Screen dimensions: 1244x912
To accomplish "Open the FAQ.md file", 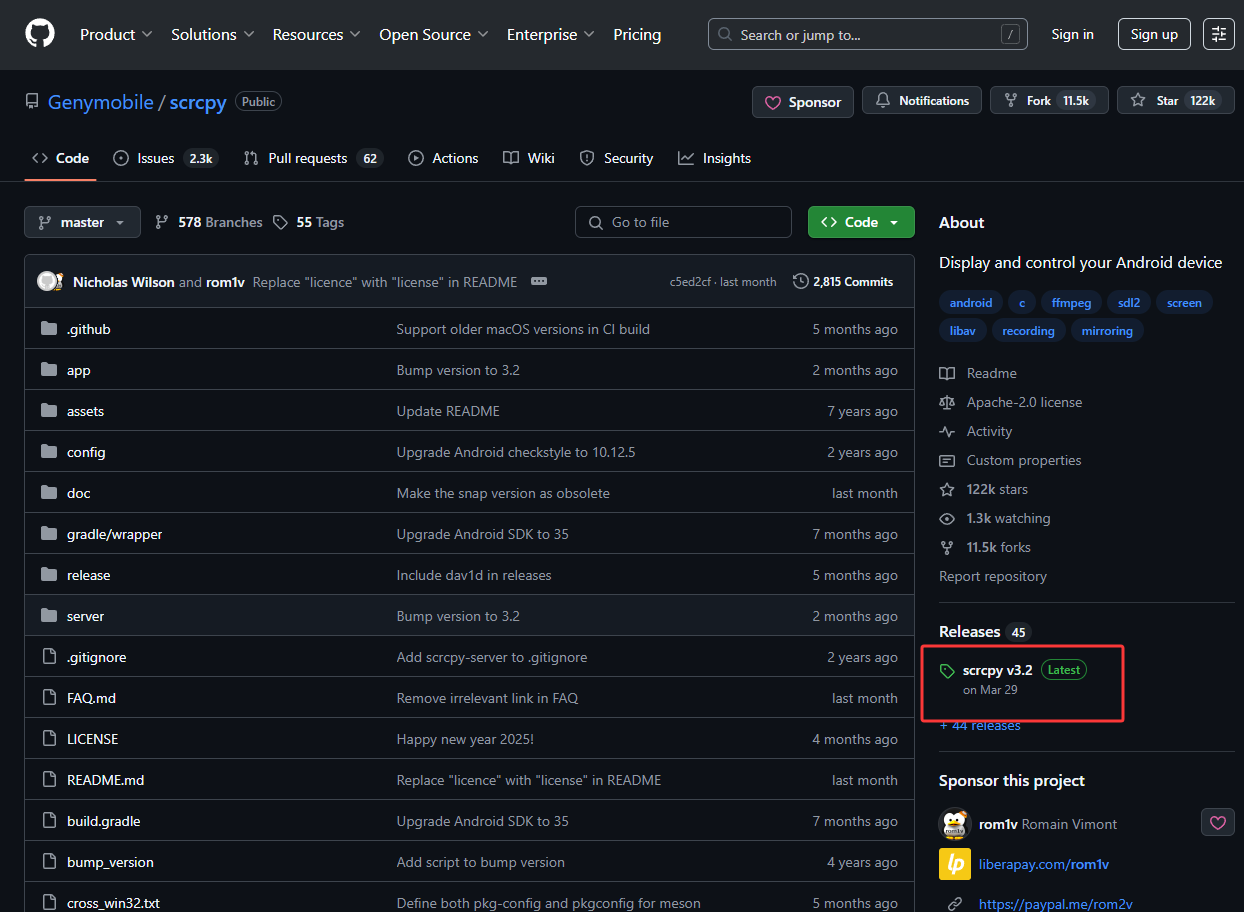I will coord(91,698).
